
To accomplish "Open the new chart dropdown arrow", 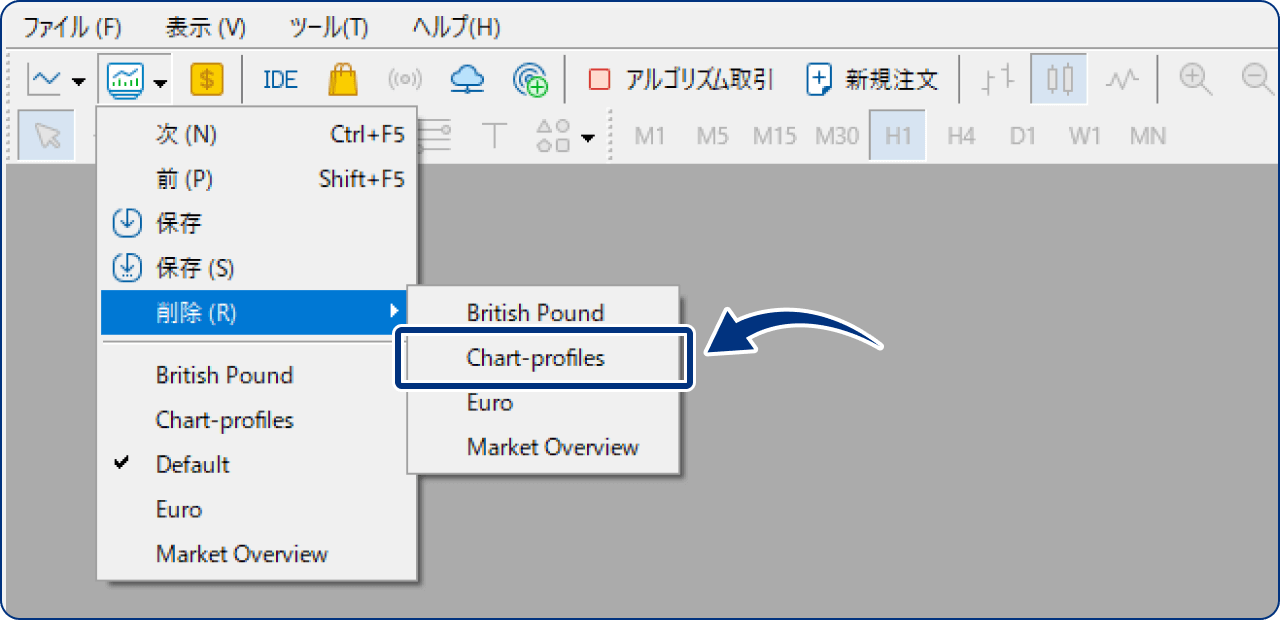I will (78, 80).
